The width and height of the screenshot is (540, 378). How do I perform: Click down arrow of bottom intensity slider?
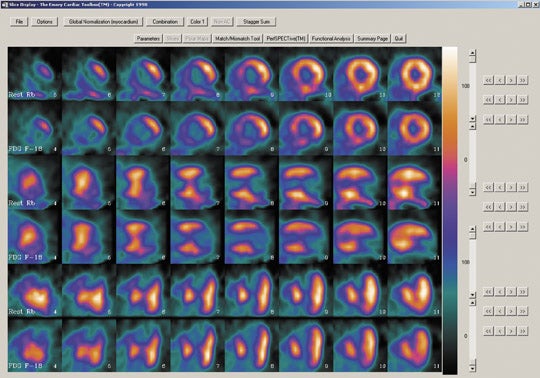(473, 368)
